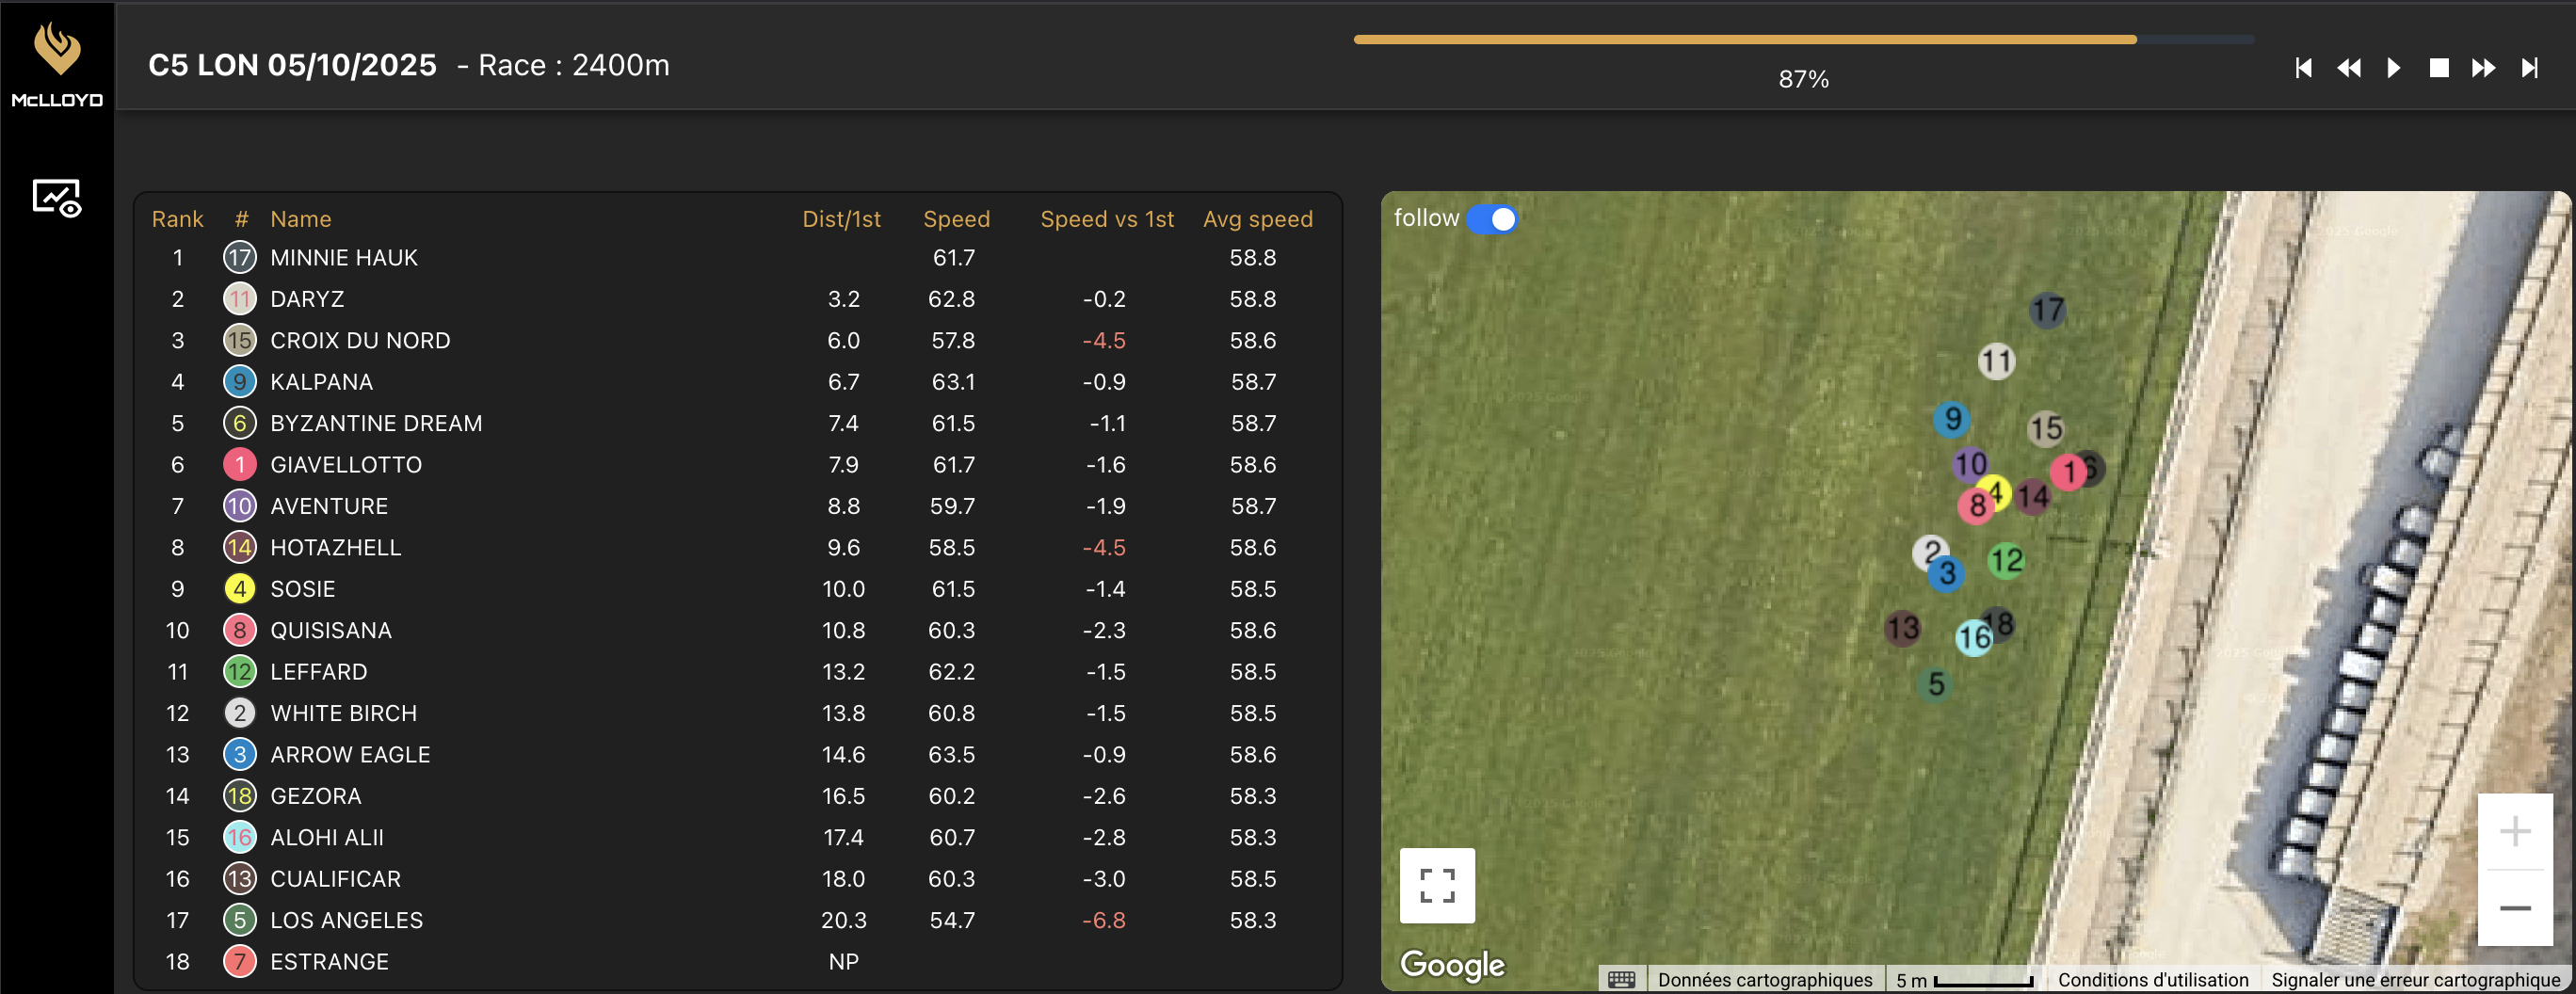Zoom out on the map
2576x994 pixels.
tap(2514, 908)
